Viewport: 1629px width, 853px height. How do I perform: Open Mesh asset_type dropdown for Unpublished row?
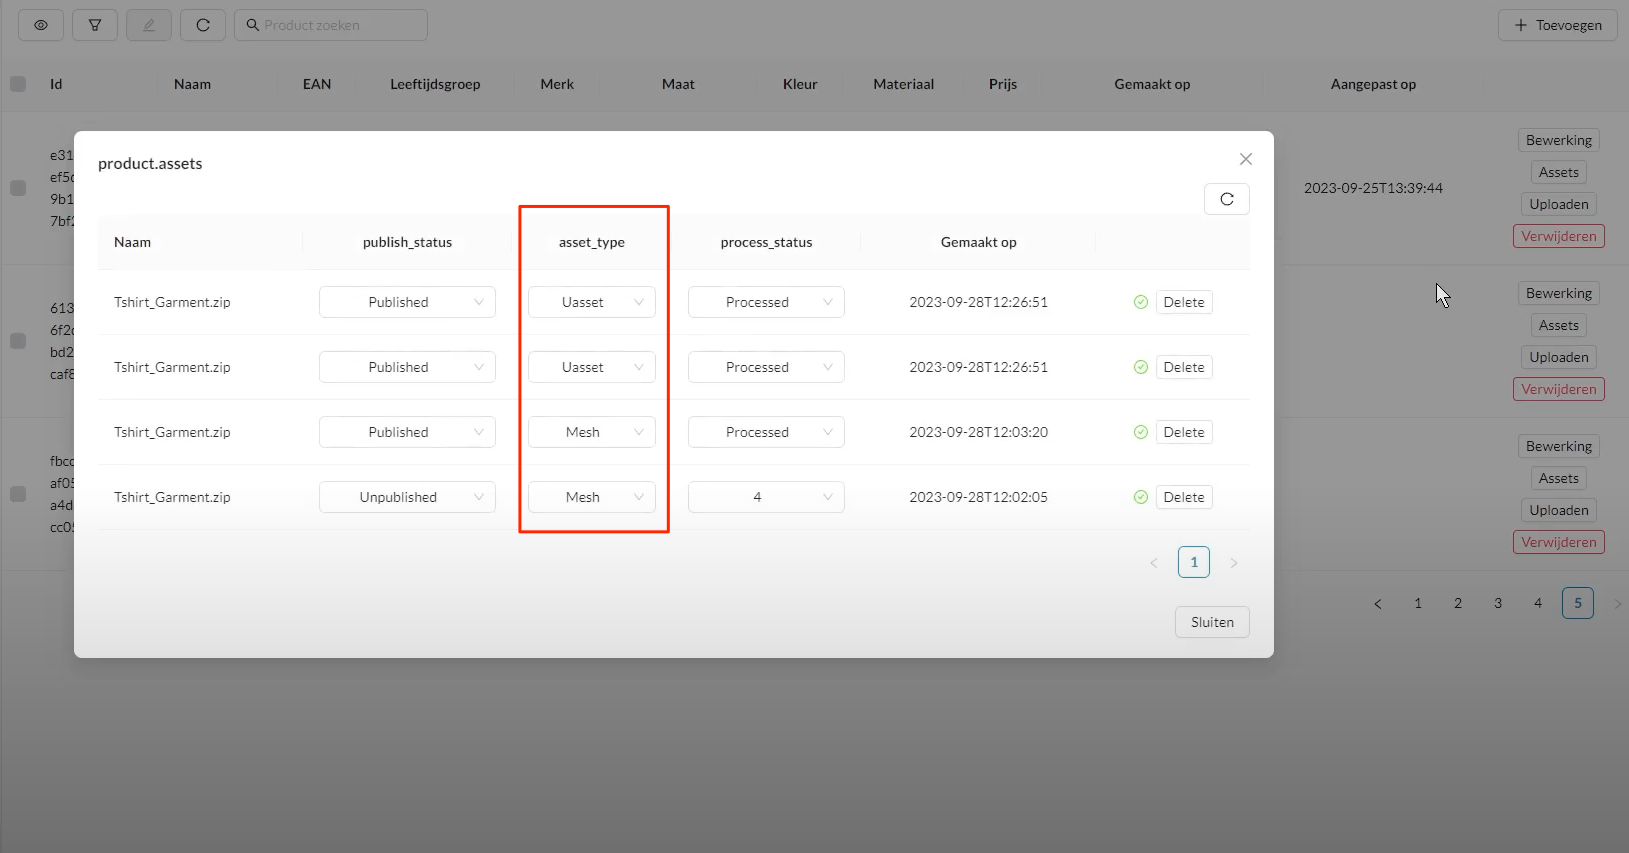click(x=592, y=497)
